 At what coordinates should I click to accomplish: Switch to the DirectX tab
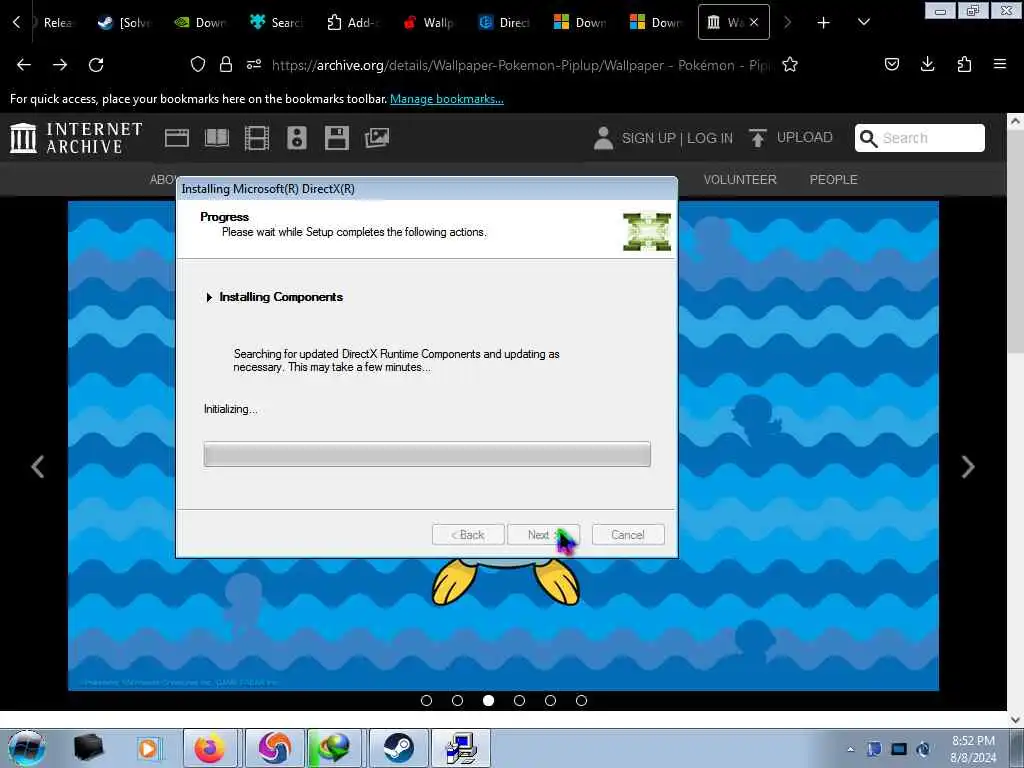(x=505, y=22)
